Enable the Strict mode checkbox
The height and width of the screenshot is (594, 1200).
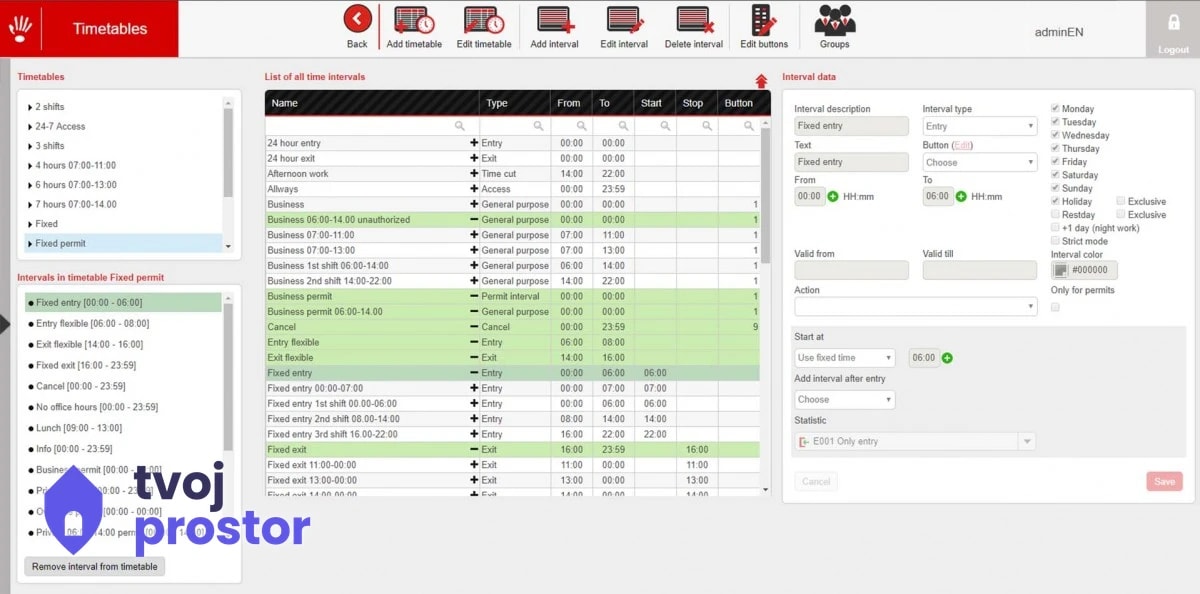coord(1055,241)
